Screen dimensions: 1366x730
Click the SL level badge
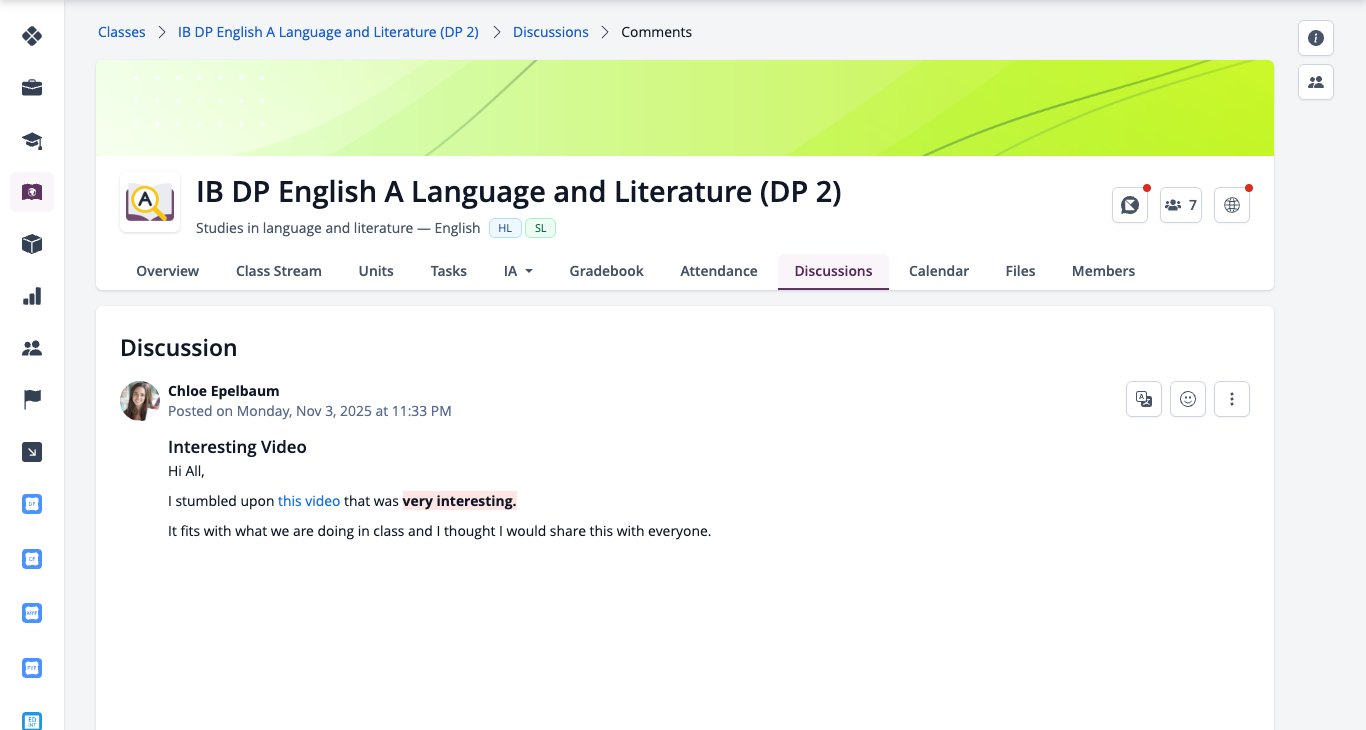point(540,228)
